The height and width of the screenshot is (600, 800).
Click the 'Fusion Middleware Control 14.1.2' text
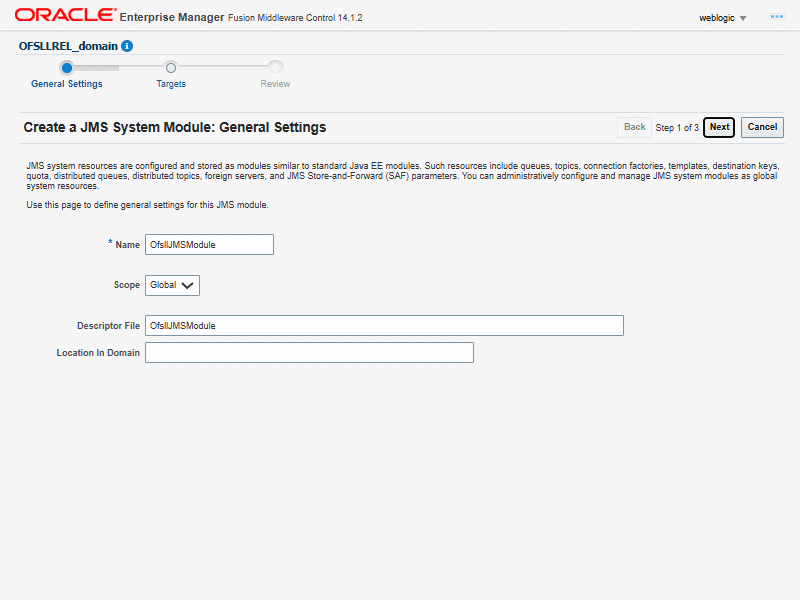coord(295,18)
